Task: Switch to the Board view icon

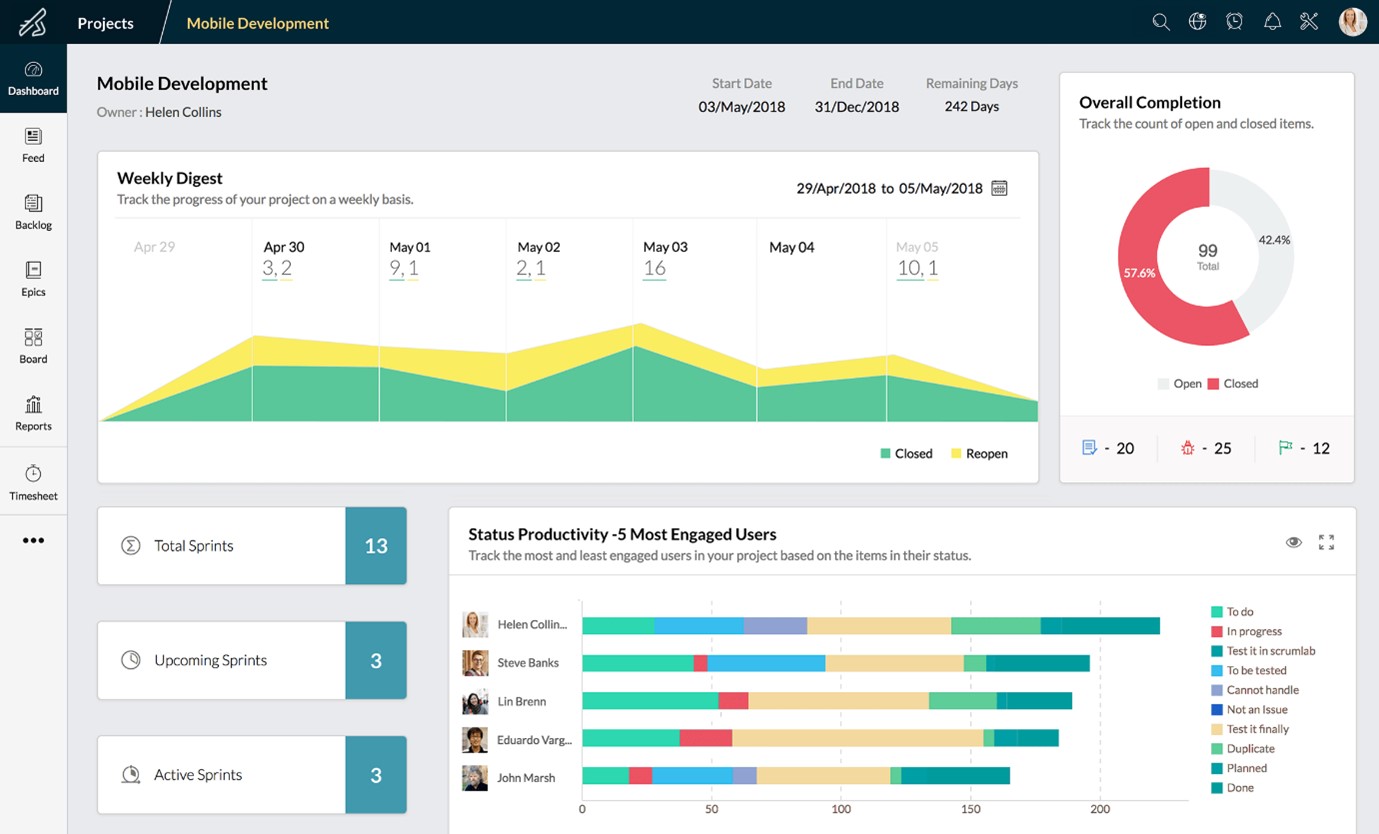Action: (33, 341)
